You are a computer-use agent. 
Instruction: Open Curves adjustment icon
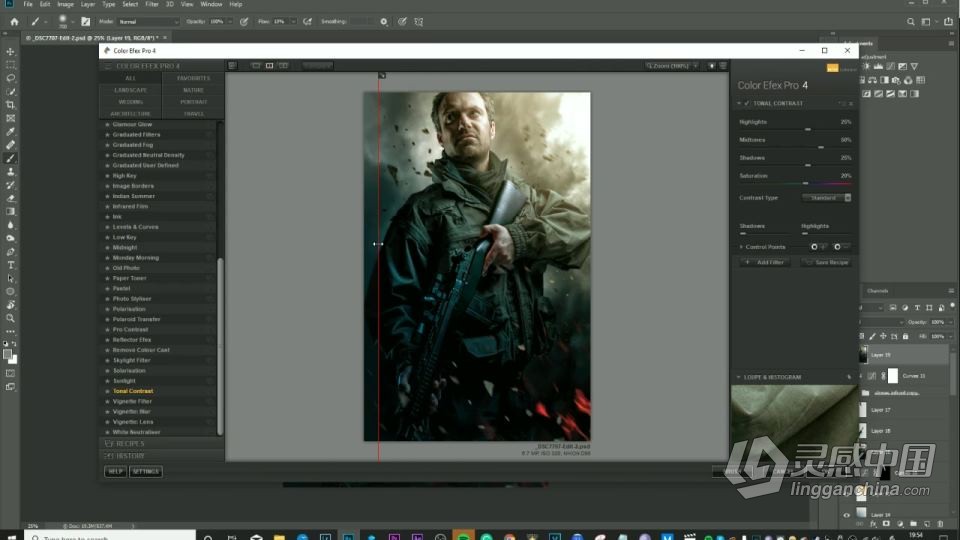[x=890, y=66]
